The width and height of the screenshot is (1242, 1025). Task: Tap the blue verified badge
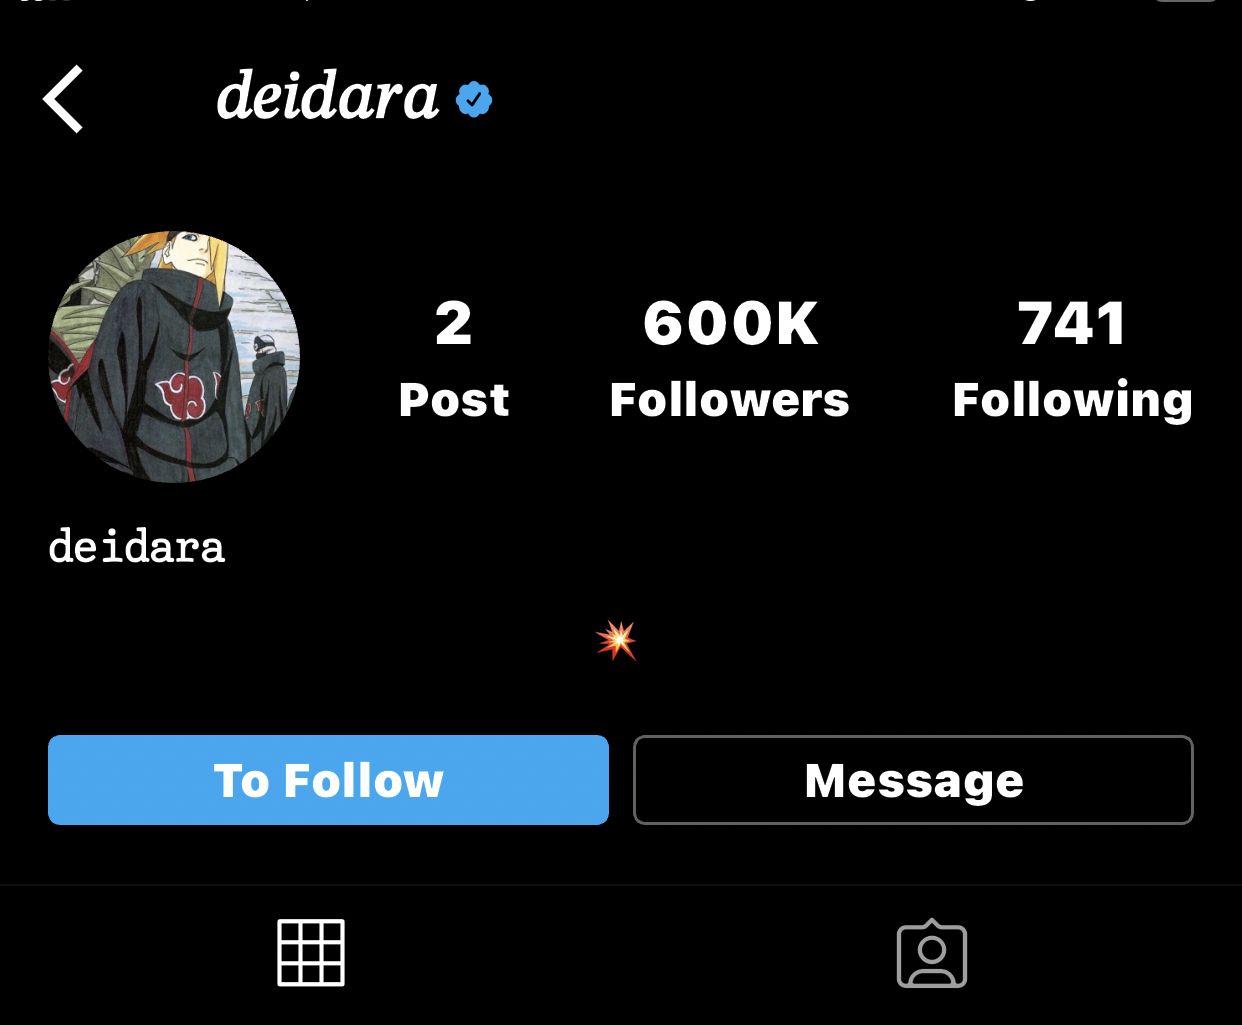click(474, 99)
